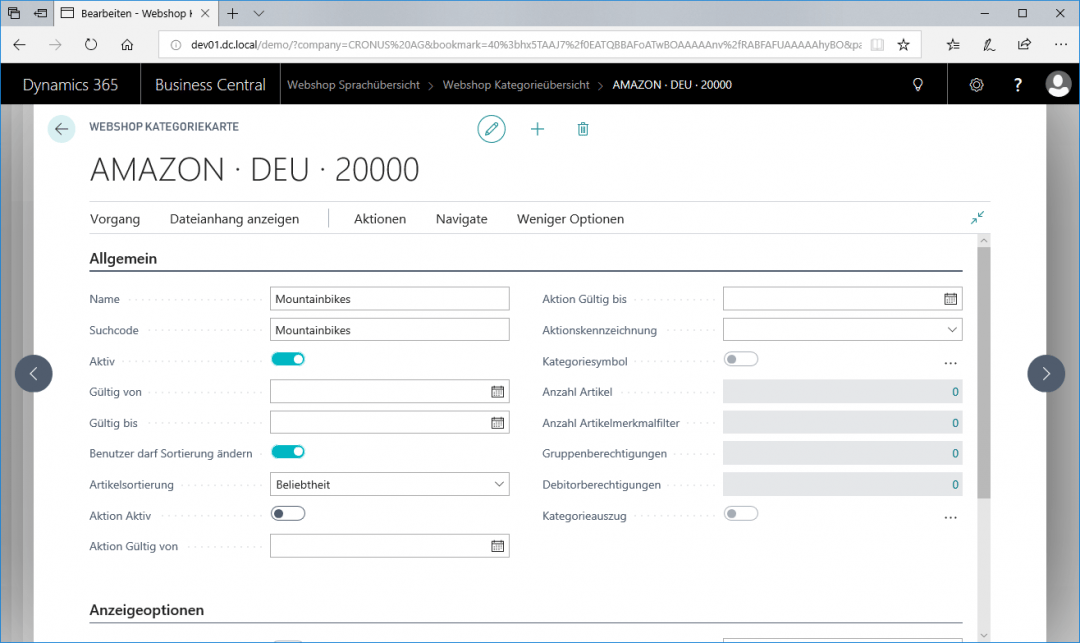This screenshot has height=643, width=1080.
Task: Click scrollbar down arrow
Action: click(984, 635)
